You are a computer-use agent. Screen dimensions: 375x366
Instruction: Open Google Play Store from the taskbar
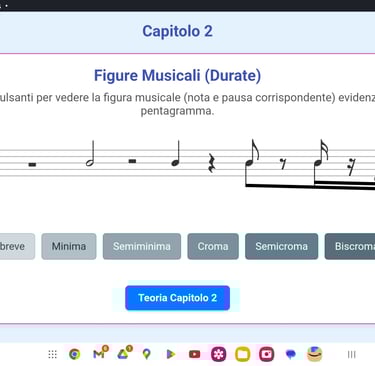(170, 354)
